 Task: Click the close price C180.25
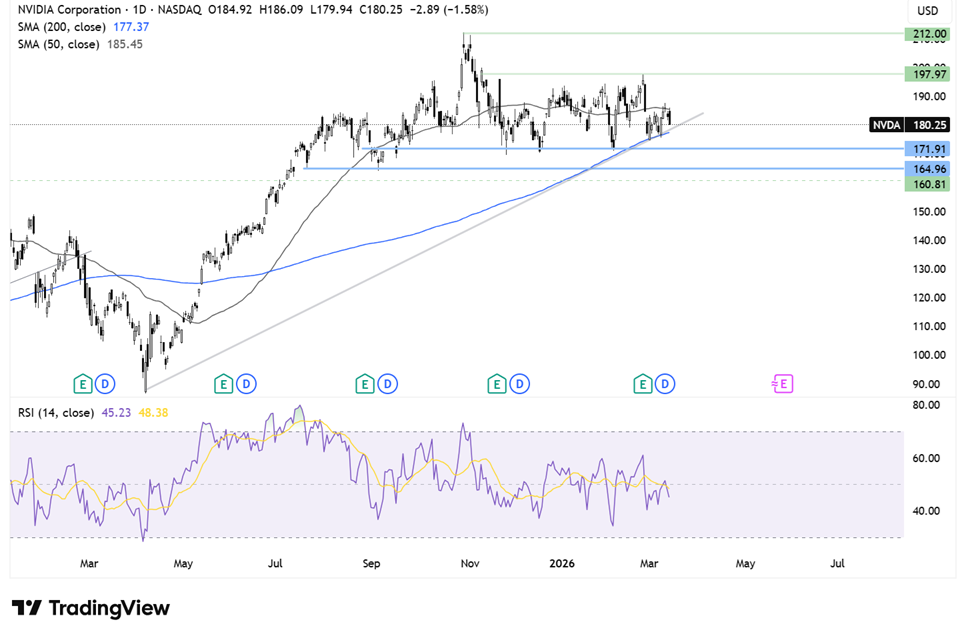[x=381, y=10]
